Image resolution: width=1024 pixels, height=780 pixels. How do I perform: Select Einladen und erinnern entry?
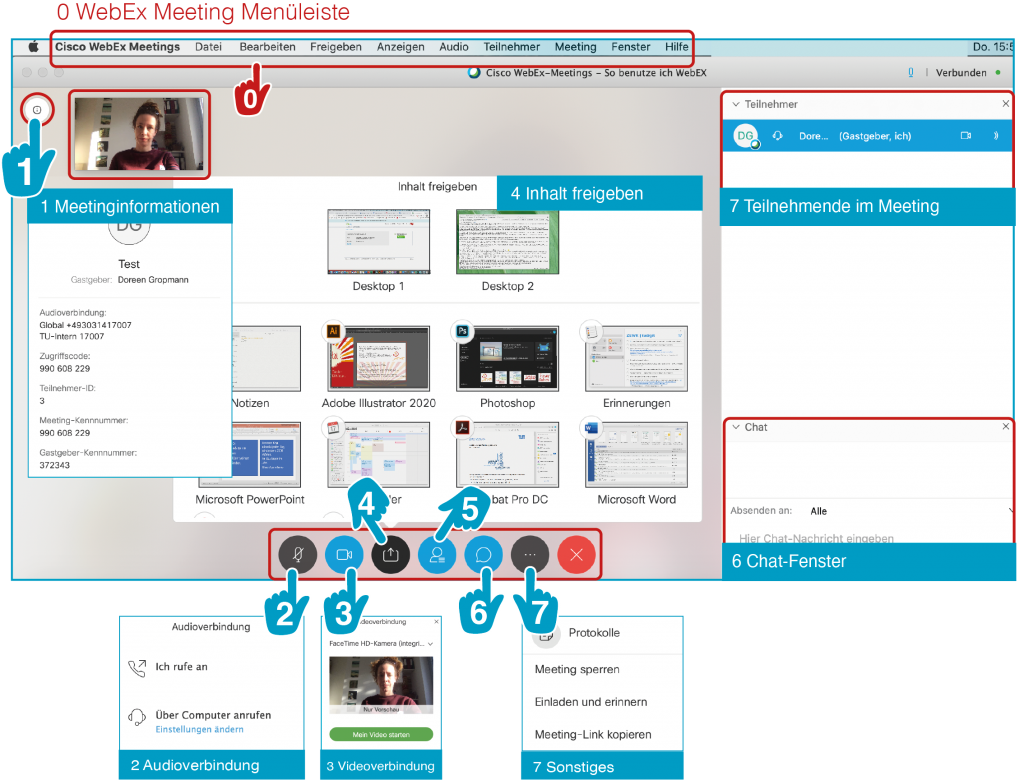click(x=591, y=702)
